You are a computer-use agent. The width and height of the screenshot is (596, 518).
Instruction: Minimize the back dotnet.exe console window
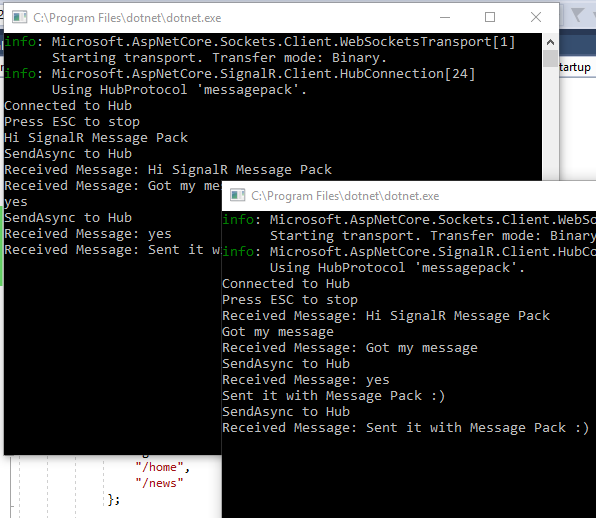[445, 17]
